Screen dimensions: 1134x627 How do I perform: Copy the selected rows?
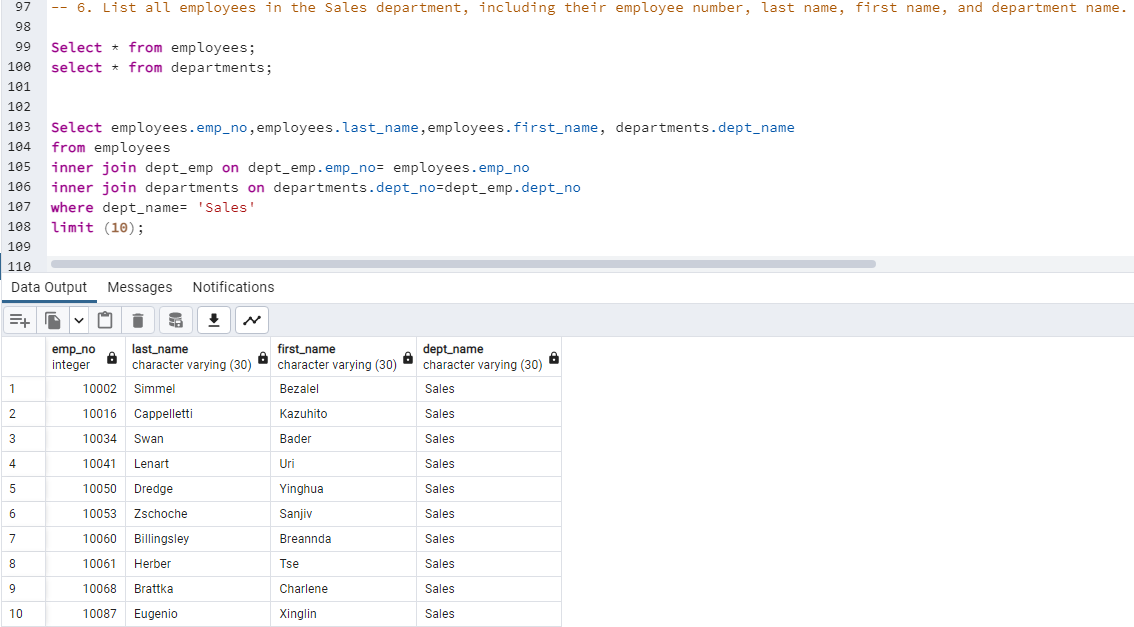point(51,320)
